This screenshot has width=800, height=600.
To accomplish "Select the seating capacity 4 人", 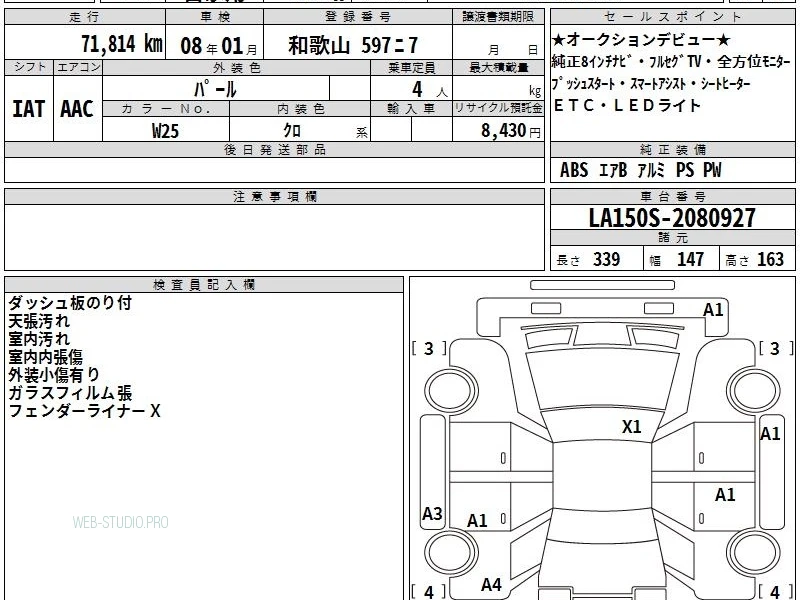I will pos(429,90).
